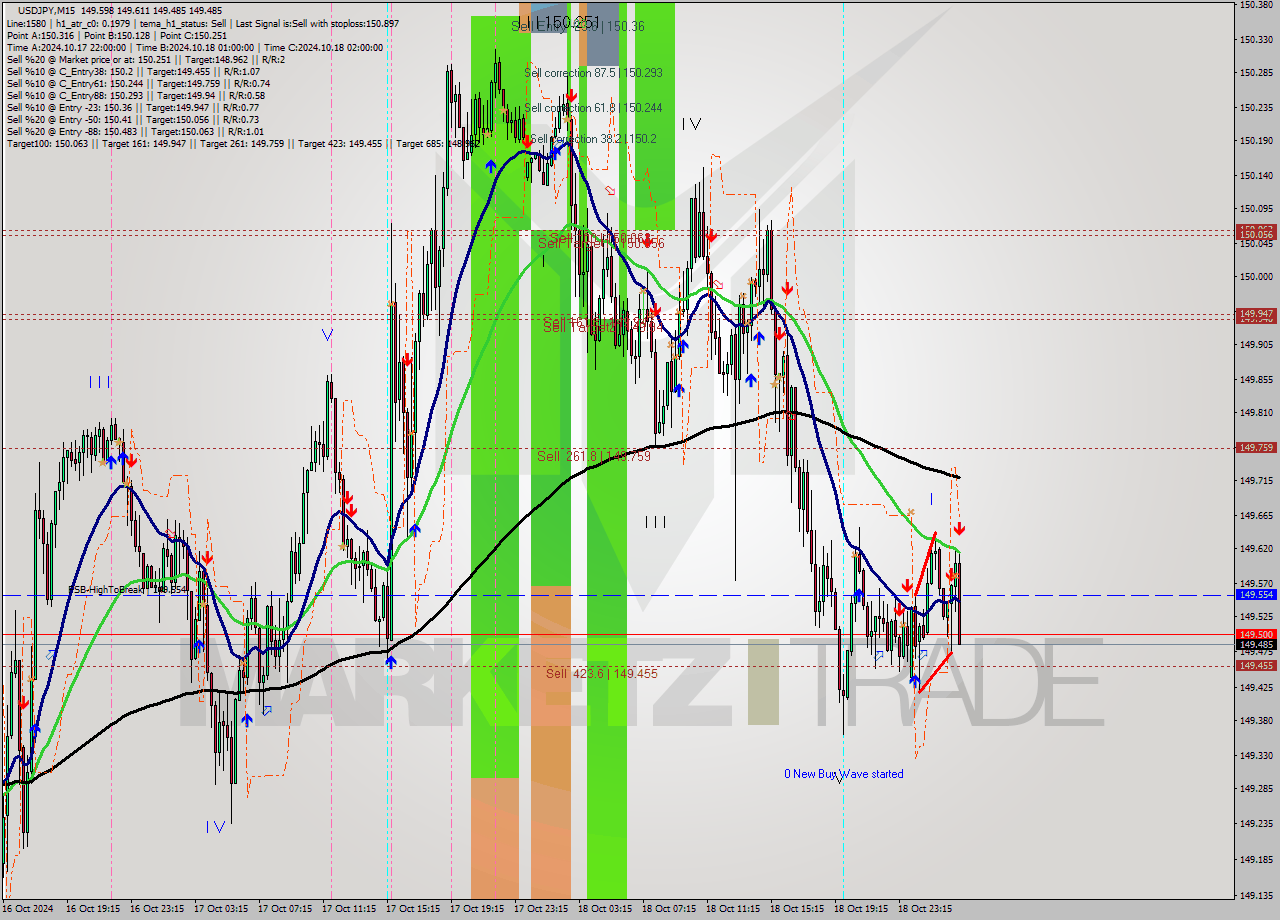Viewport: 1280px width, 920px height.
Task: Click the '16 Oct 2024' time axis label
Action: 27,909
